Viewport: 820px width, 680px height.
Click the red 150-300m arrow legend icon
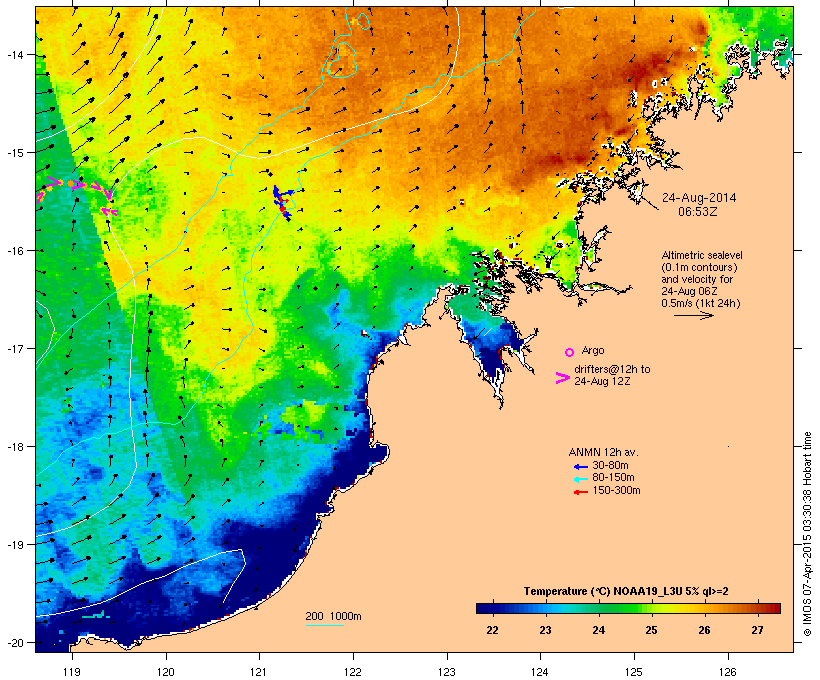click(x=581, y=492)
